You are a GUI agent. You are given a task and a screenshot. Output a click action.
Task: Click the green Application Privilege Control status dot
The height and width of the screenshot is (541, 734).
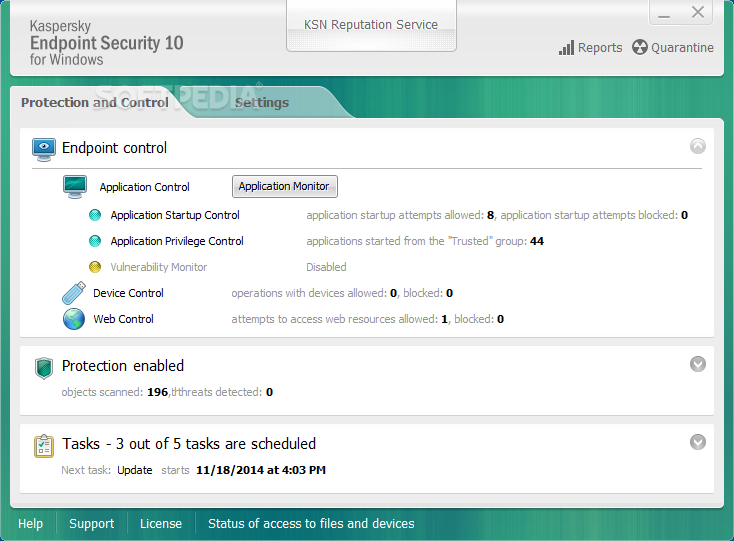95,241
